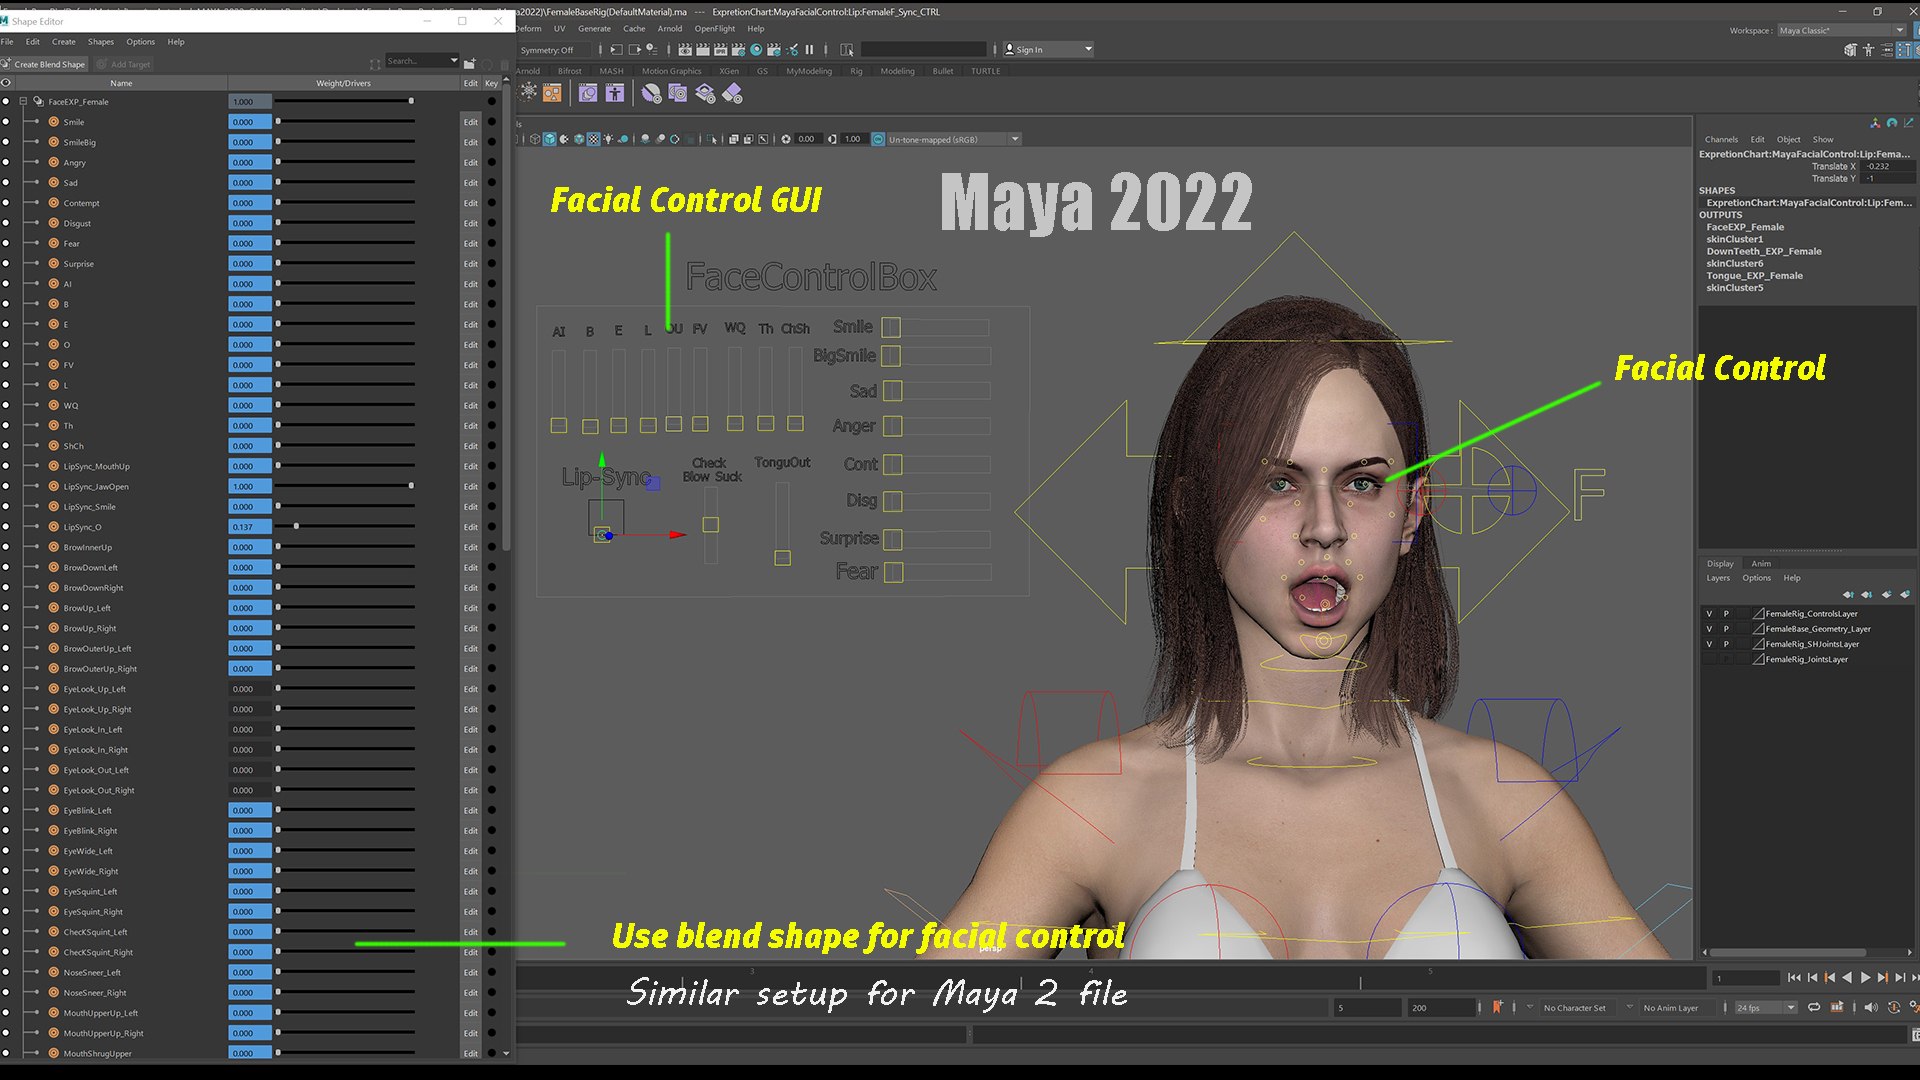Switch to the Rig shelf tab
Image resolution: width=1920 pixels, height=1080 pixels.
pos(856,71)
